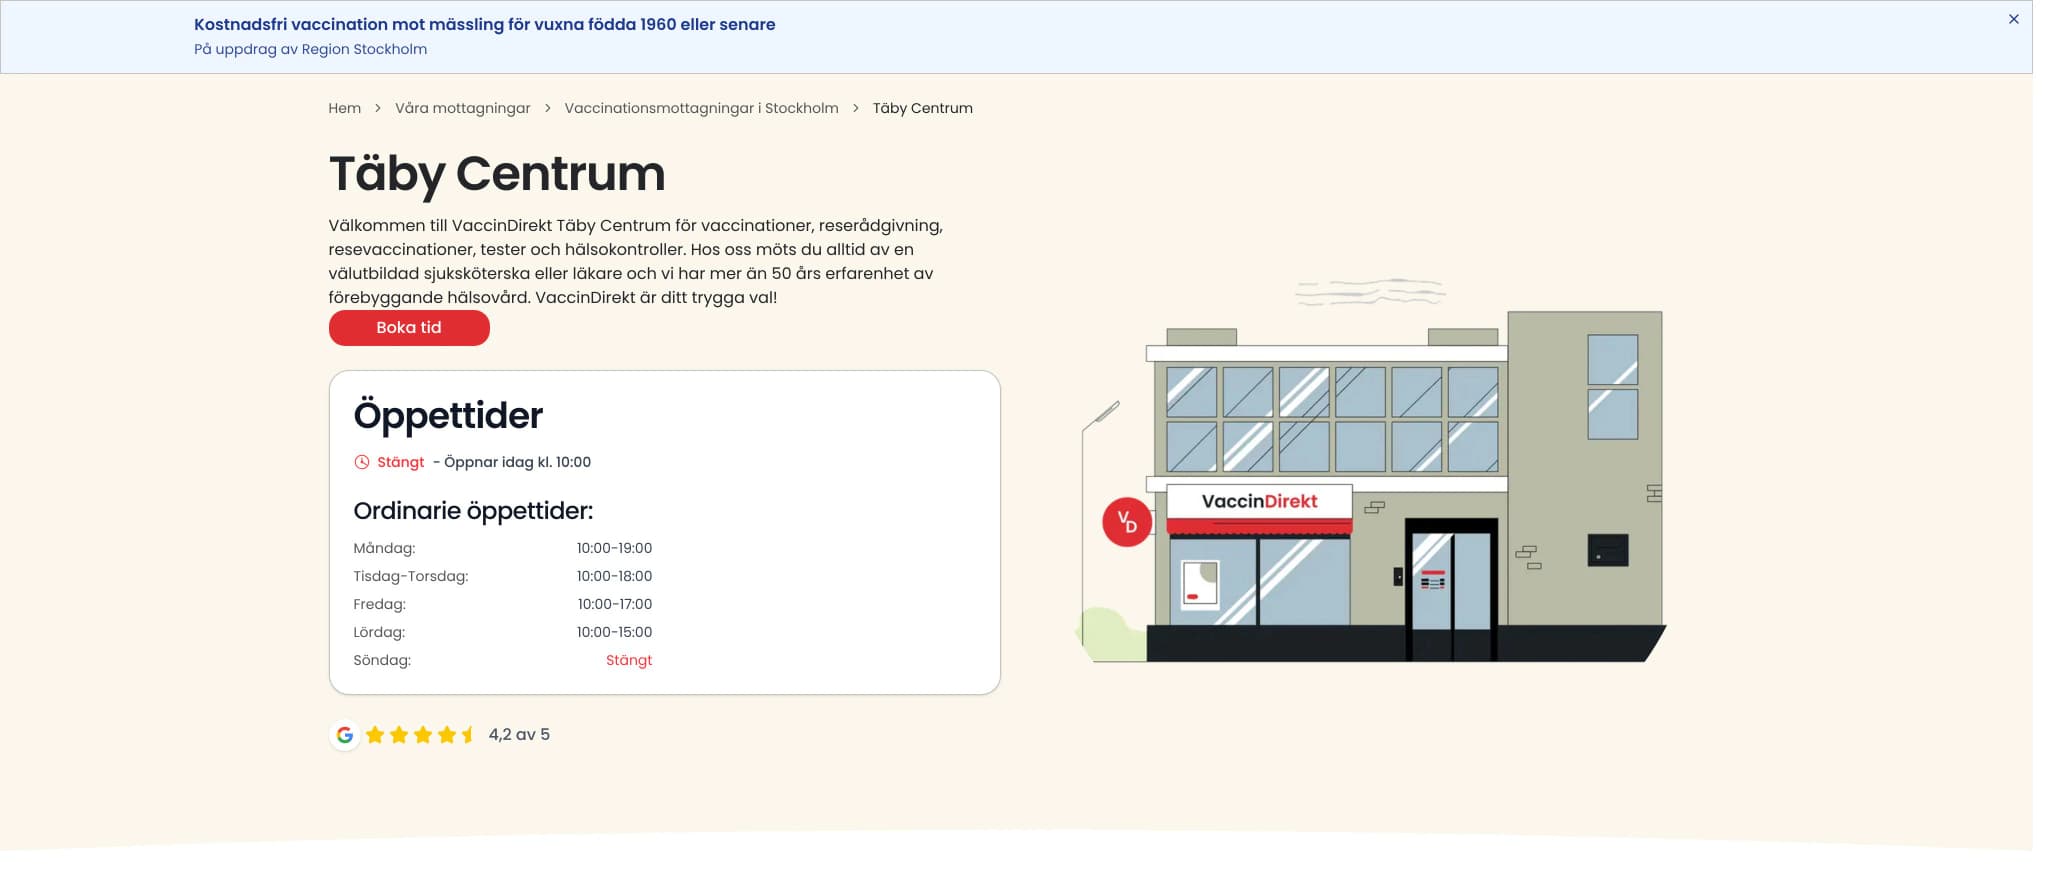The image size is (2048, 878).
Task: Click the Öppettider heading
Action: (x=448, y=415)
